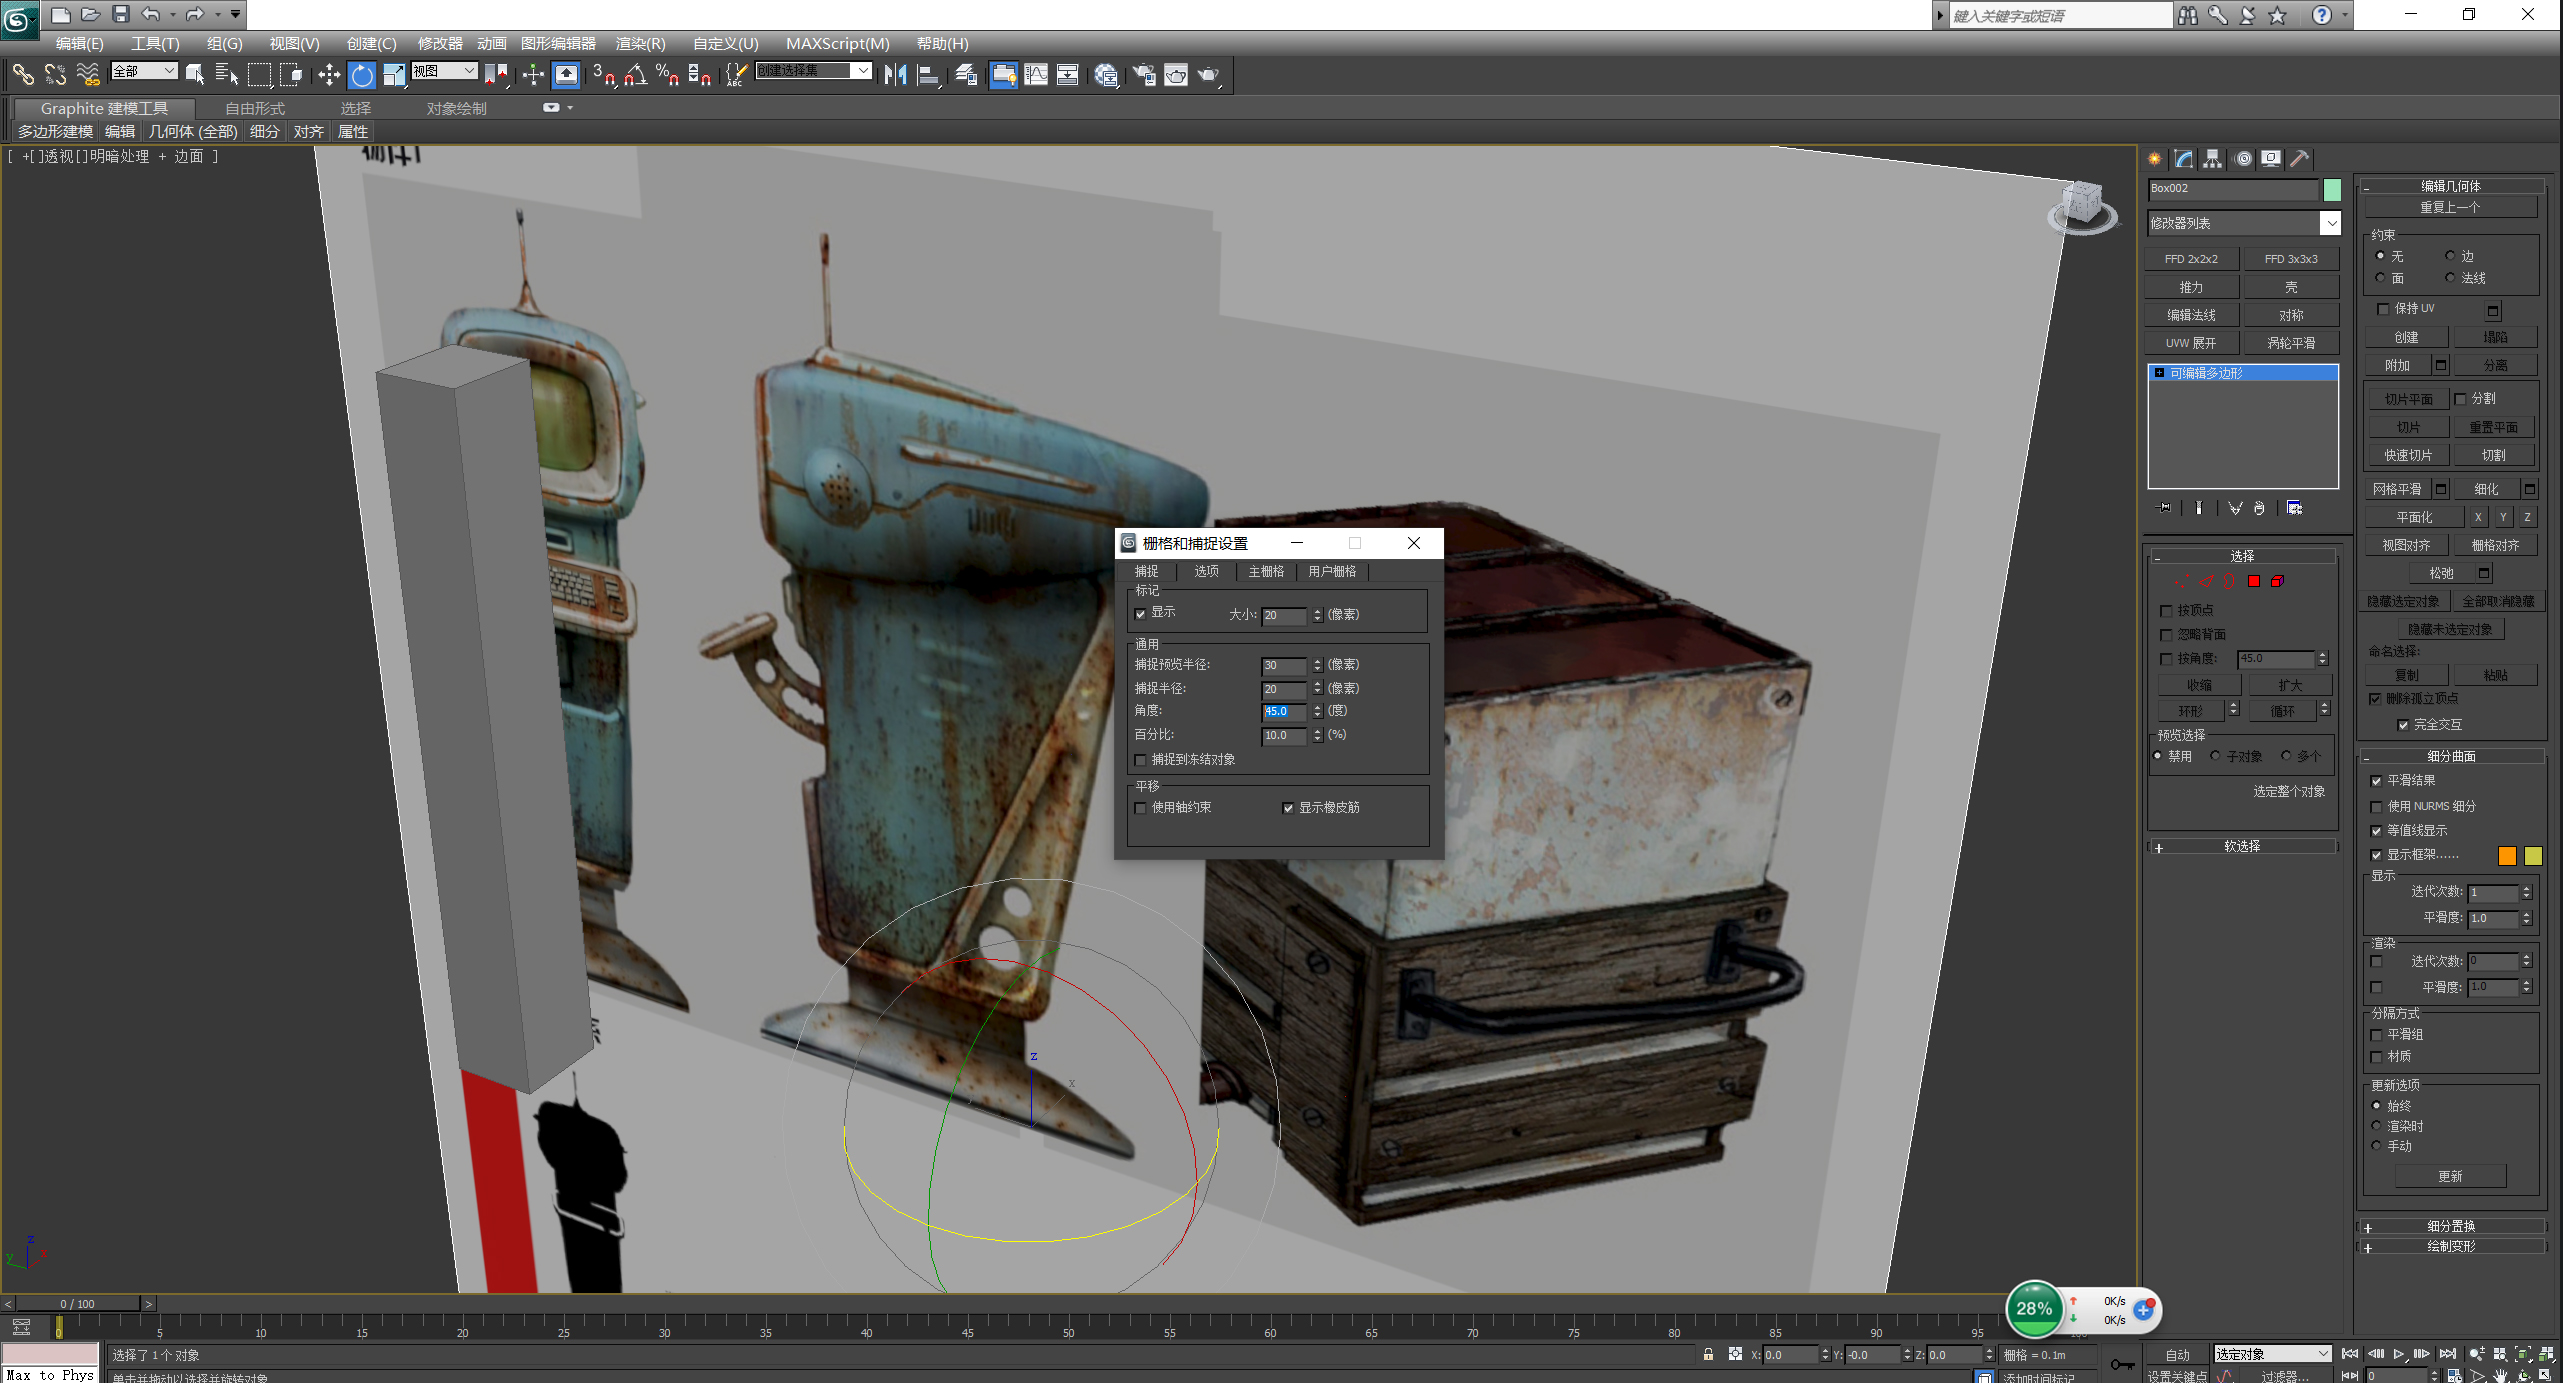Image resolution: width=2563 pixels, height=1383 pixels.
Task: Select the 面 constraint radio button
Action: pyautogui.click(x=2381, y=278)
